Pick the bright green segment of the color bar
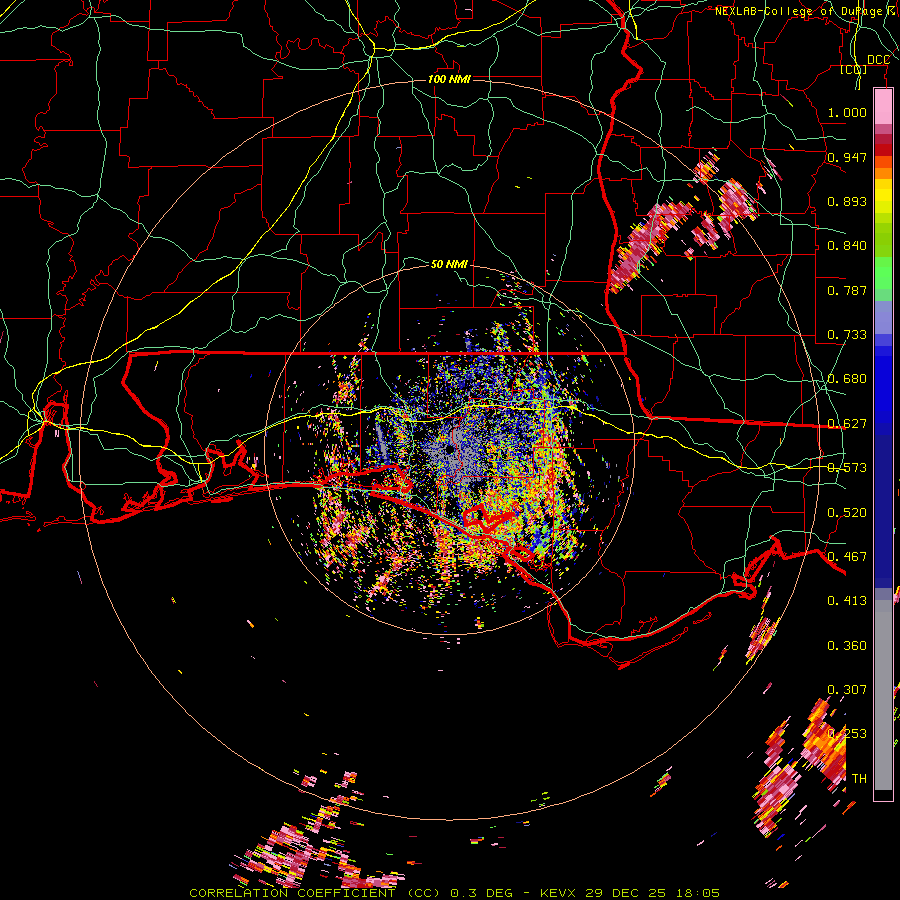900x900 pixels. point(883,273)
